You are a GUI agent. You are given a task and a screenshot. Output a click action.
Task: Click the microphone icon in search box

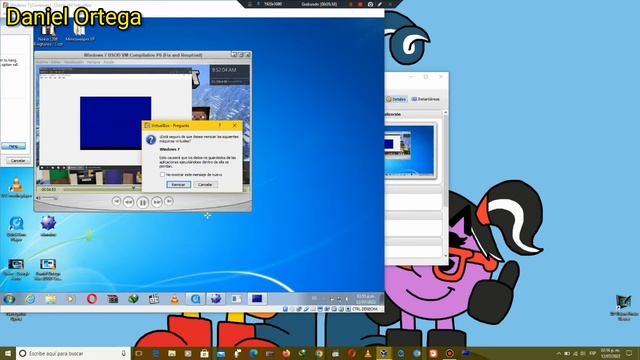[x=123, y=353]
